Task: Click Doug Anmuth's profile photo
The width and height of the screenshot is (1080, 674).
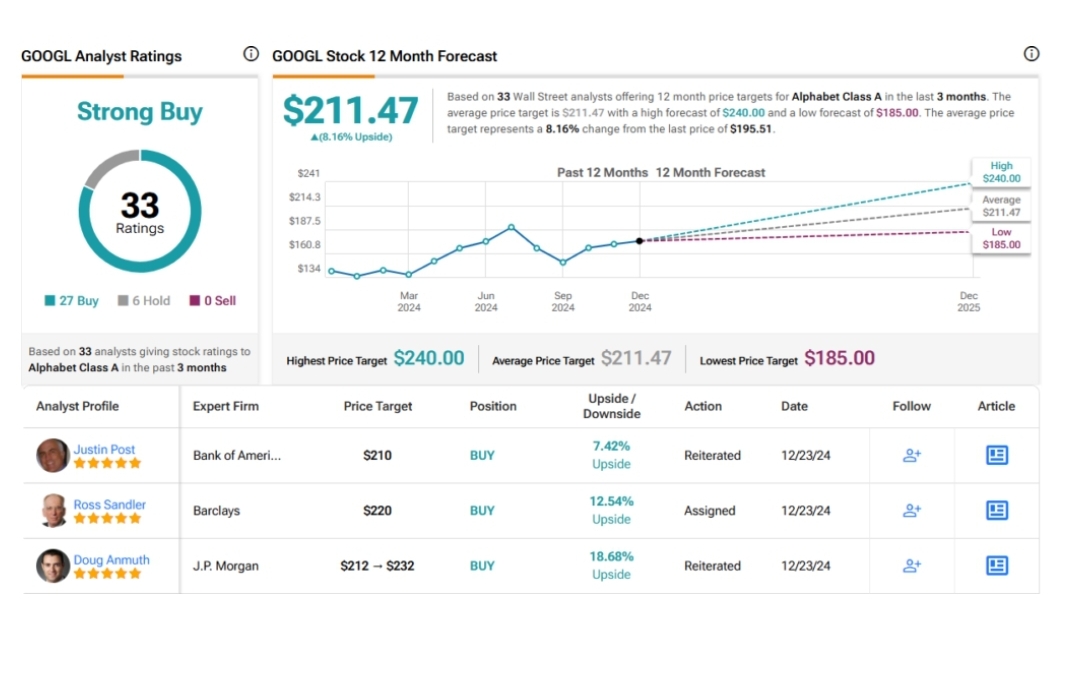Action: tap(53, 566)
